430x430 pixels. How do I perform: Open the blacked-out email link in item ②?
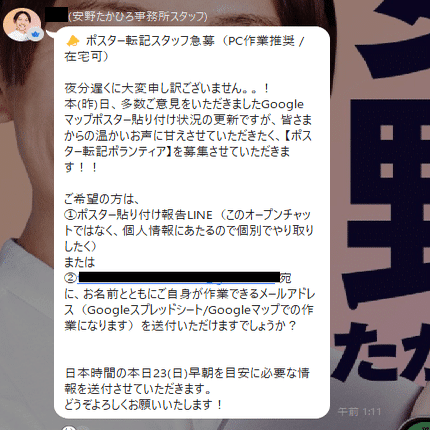[x=178, y=278]
